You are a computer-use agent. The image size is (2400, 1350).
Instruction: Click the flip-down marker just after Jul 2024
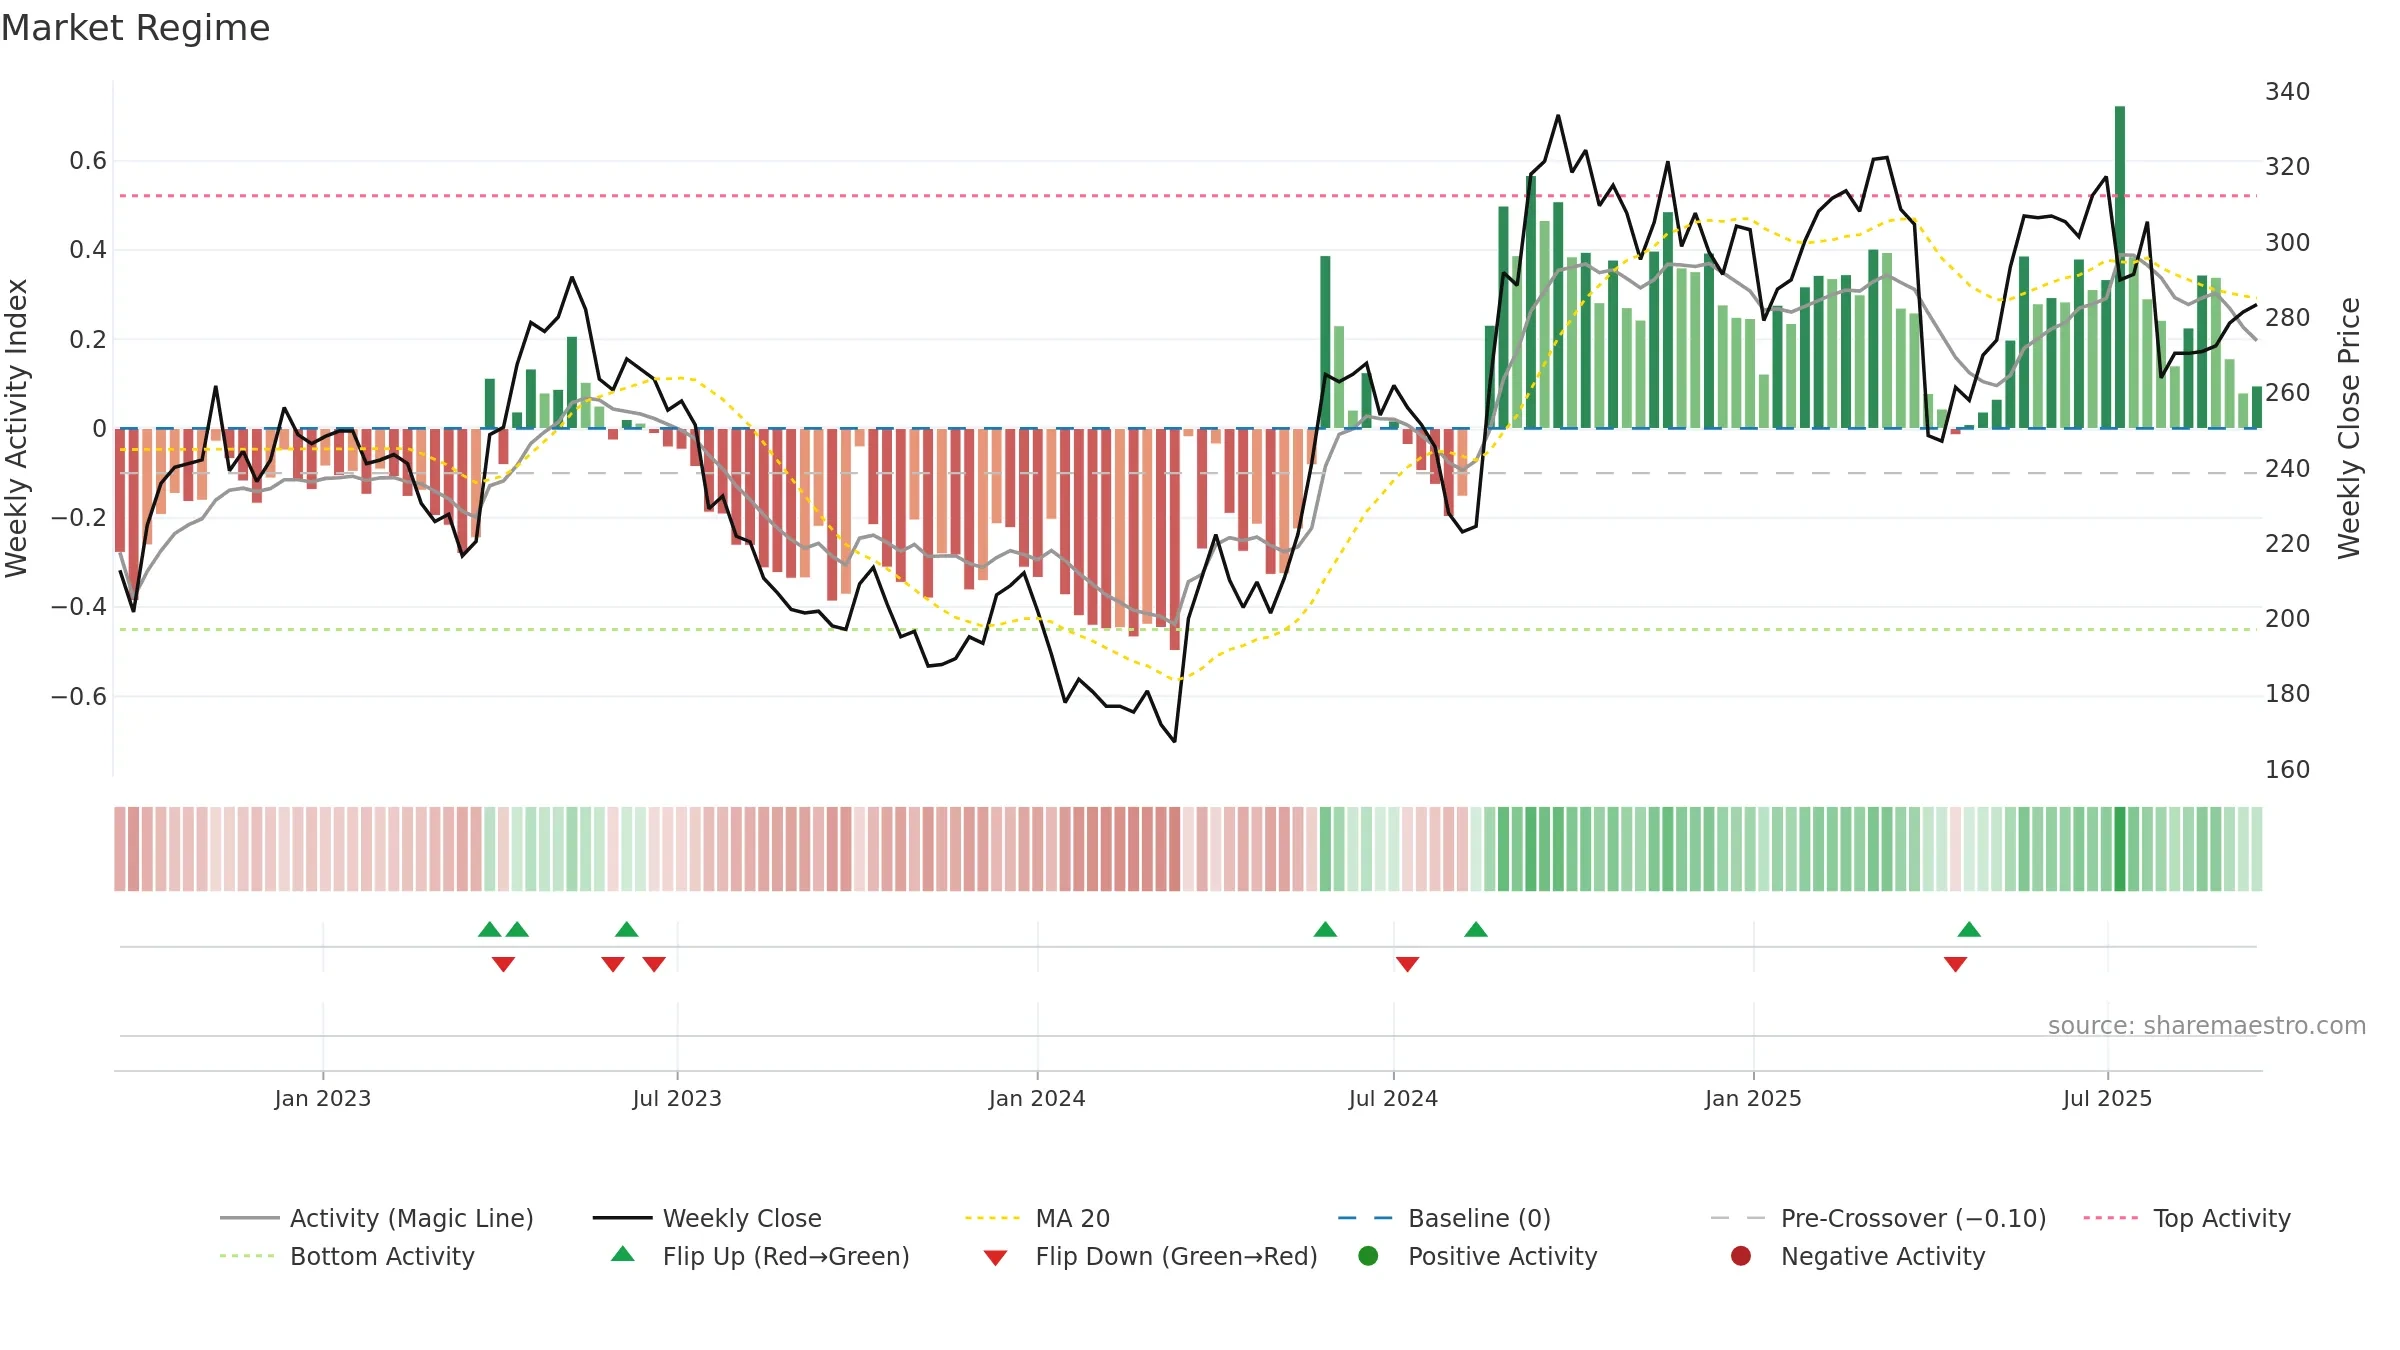[x=1407, y=964]
